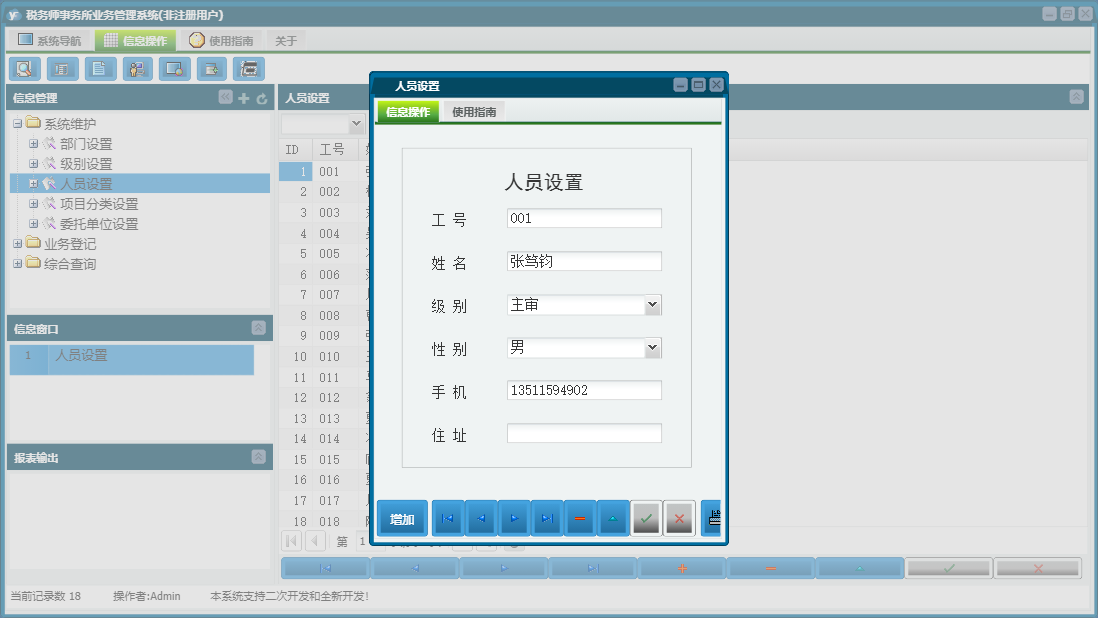1098x618 pixels.
Task: Click the print icon at the 人员设置 dialog's bottom right
Action: [x=711, y=519]
